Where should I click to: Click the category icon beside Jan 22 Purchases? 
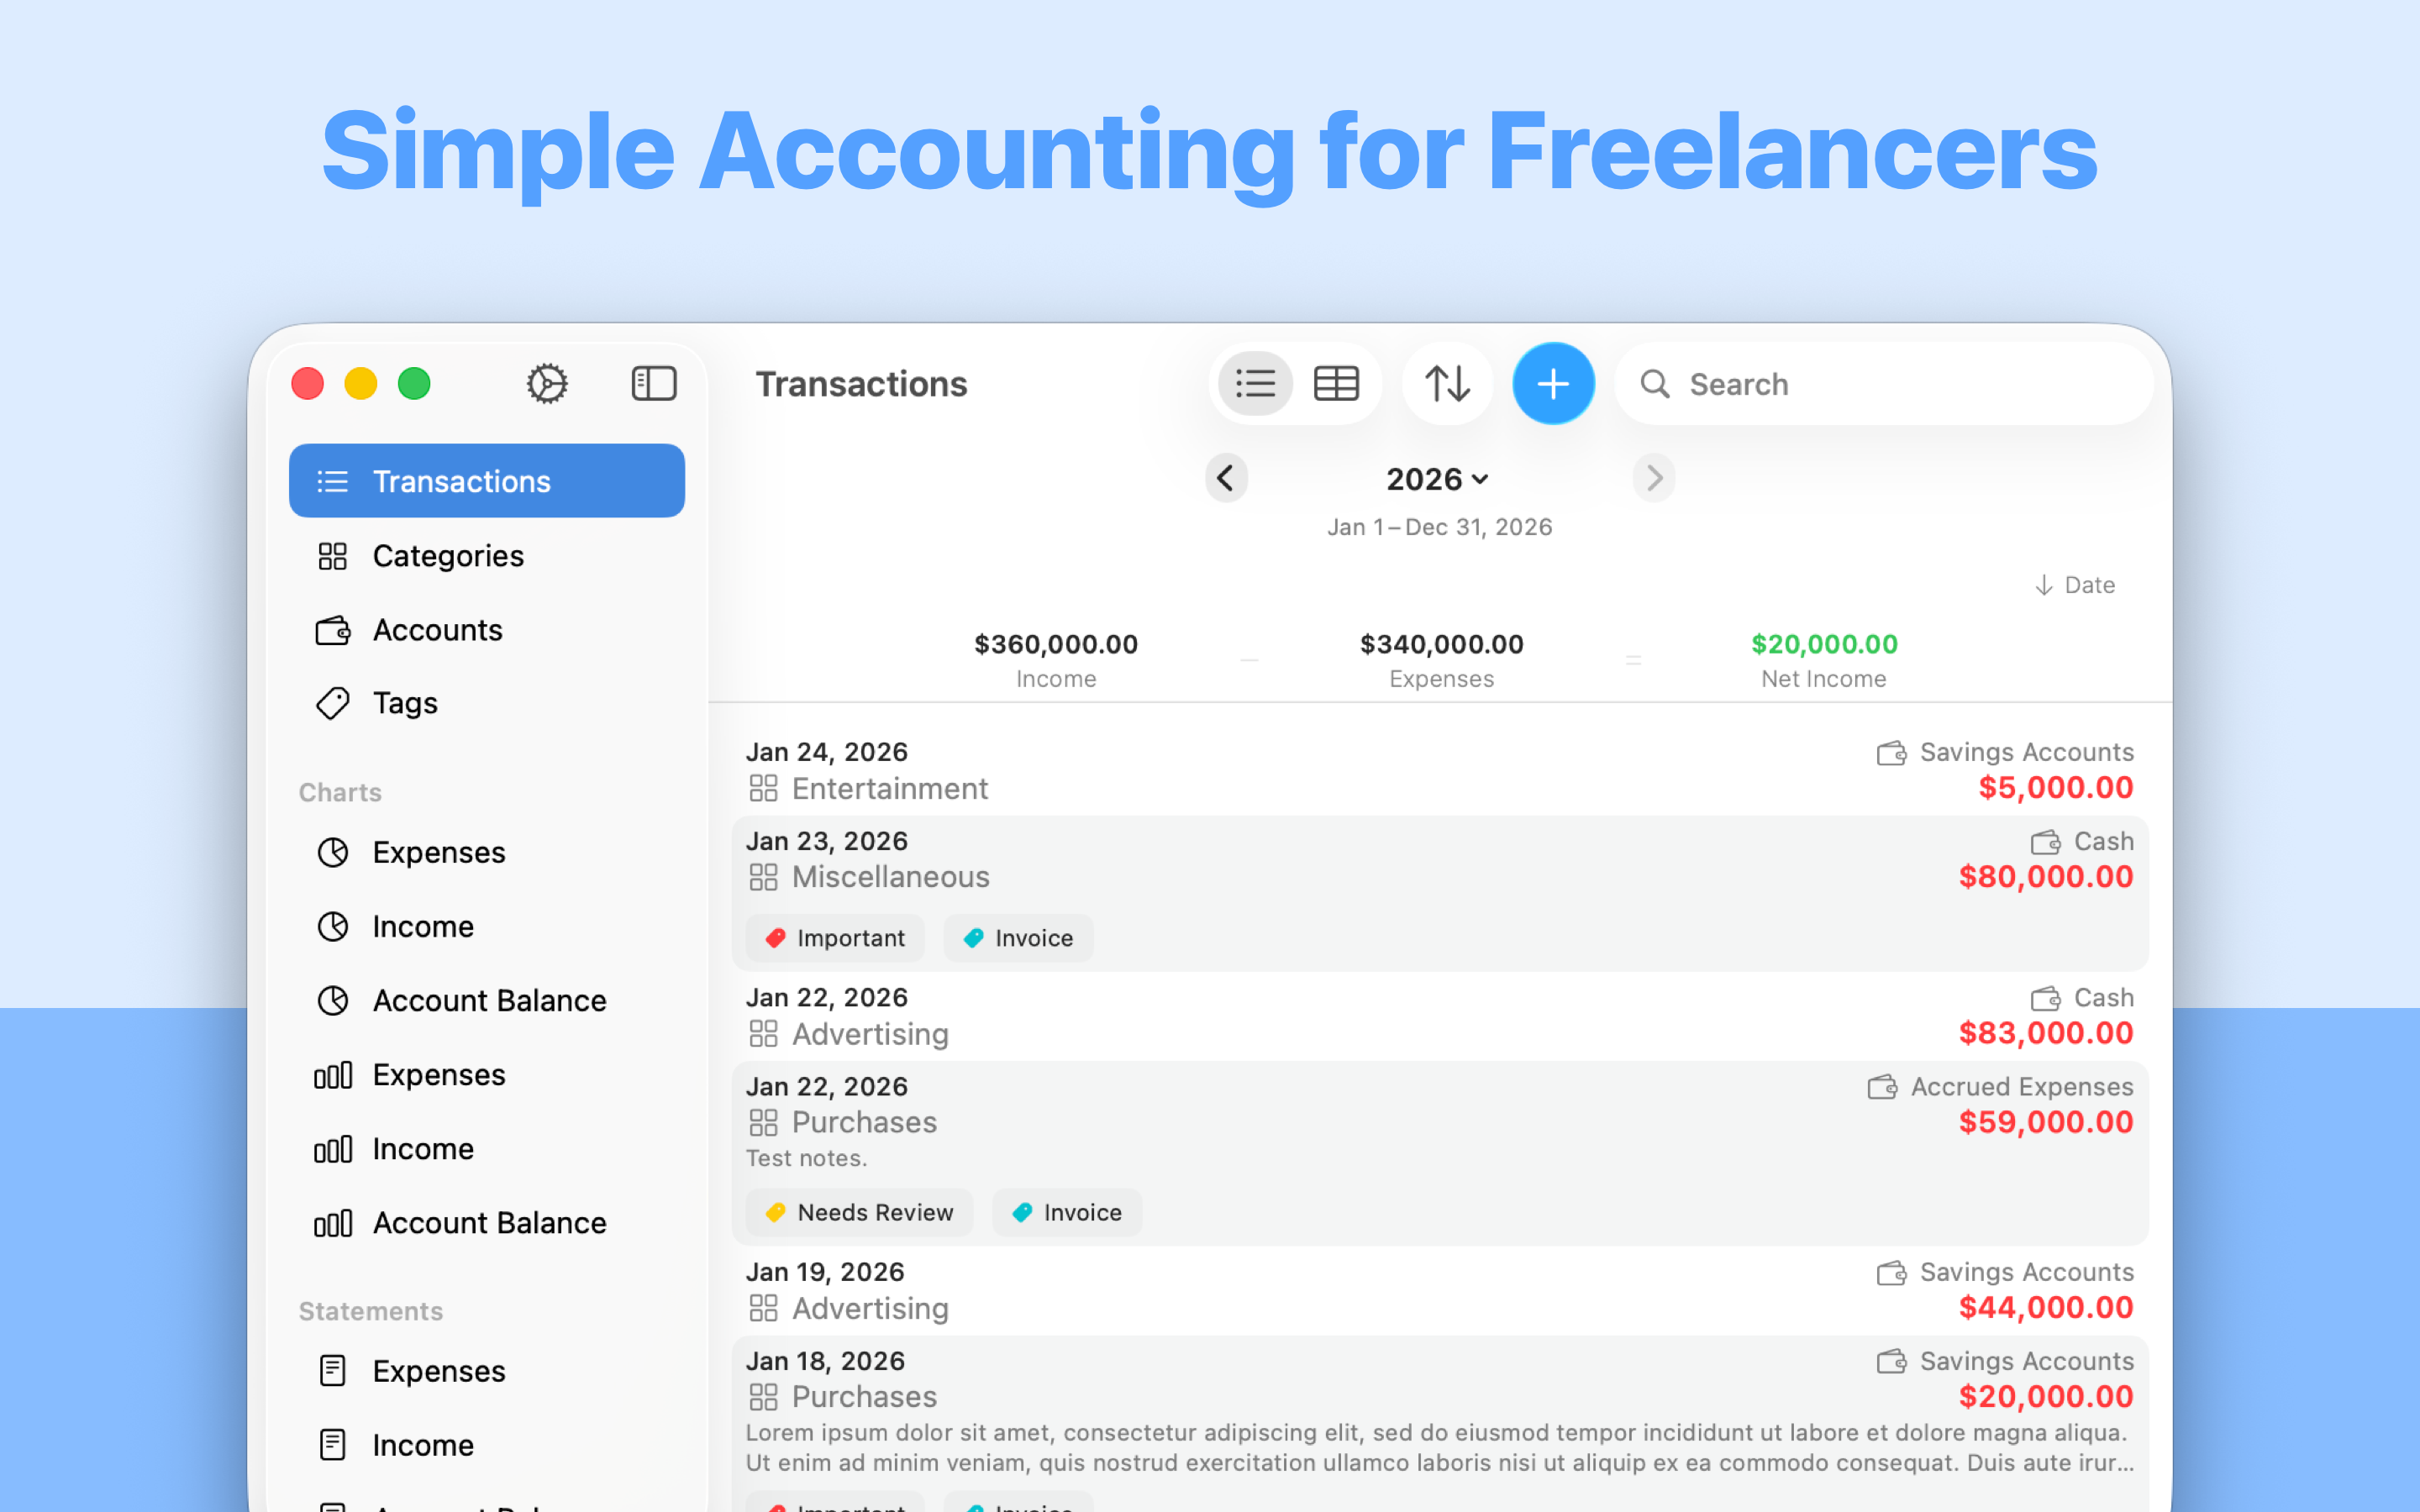[x=763, y=1123]
